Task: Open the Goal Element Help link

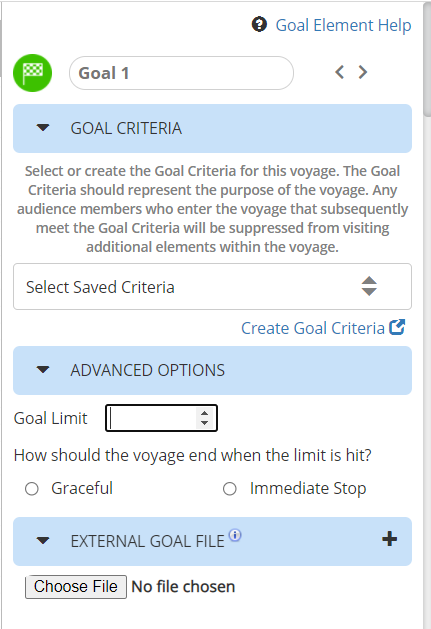Action: [343, 25]
